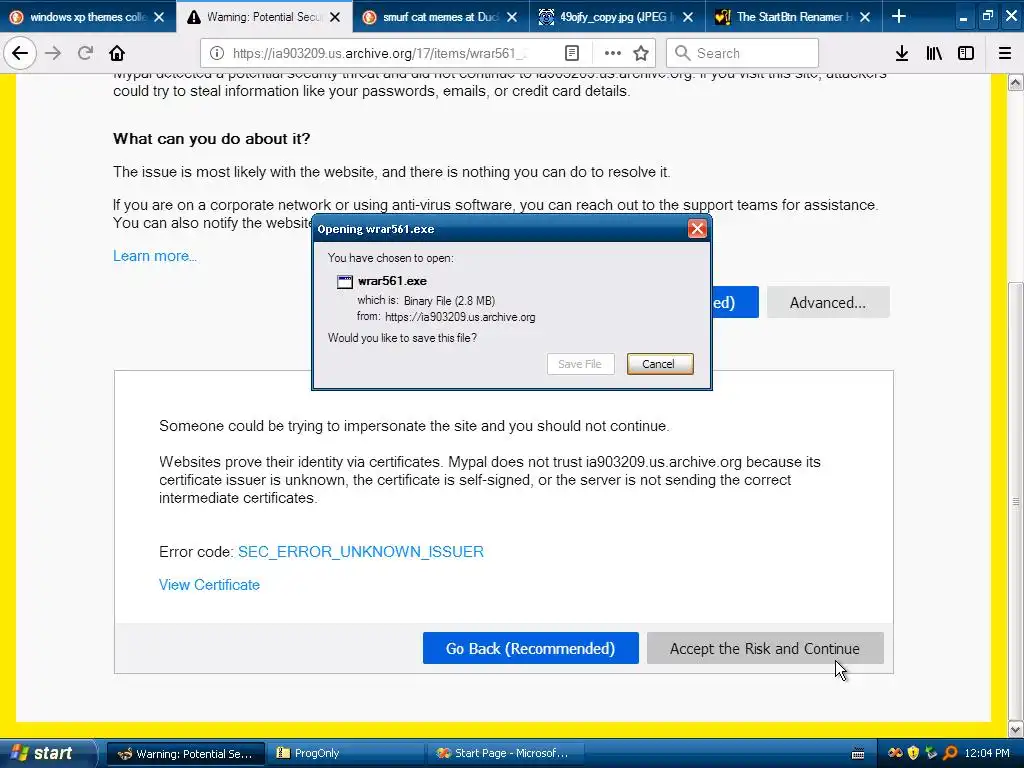
Task: Click the vertical scrollbar thumb
Action: [x=1016, y=500]
